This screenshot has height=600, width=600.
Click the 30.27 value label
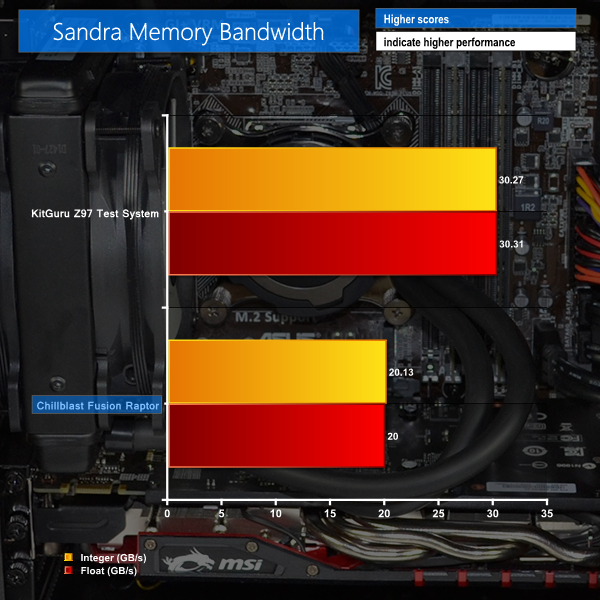[511, 180]
